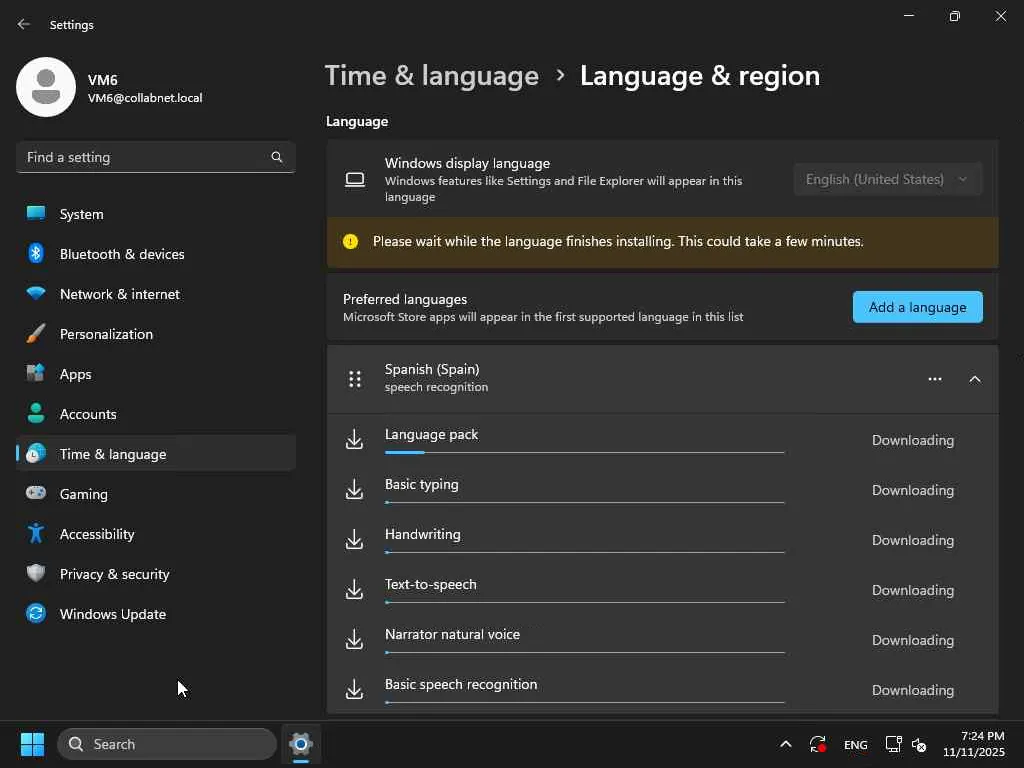The width and height of the screenshot is (1024, 768).
Task: Click the Language pack download icon
Action: (x=354, y=440)
